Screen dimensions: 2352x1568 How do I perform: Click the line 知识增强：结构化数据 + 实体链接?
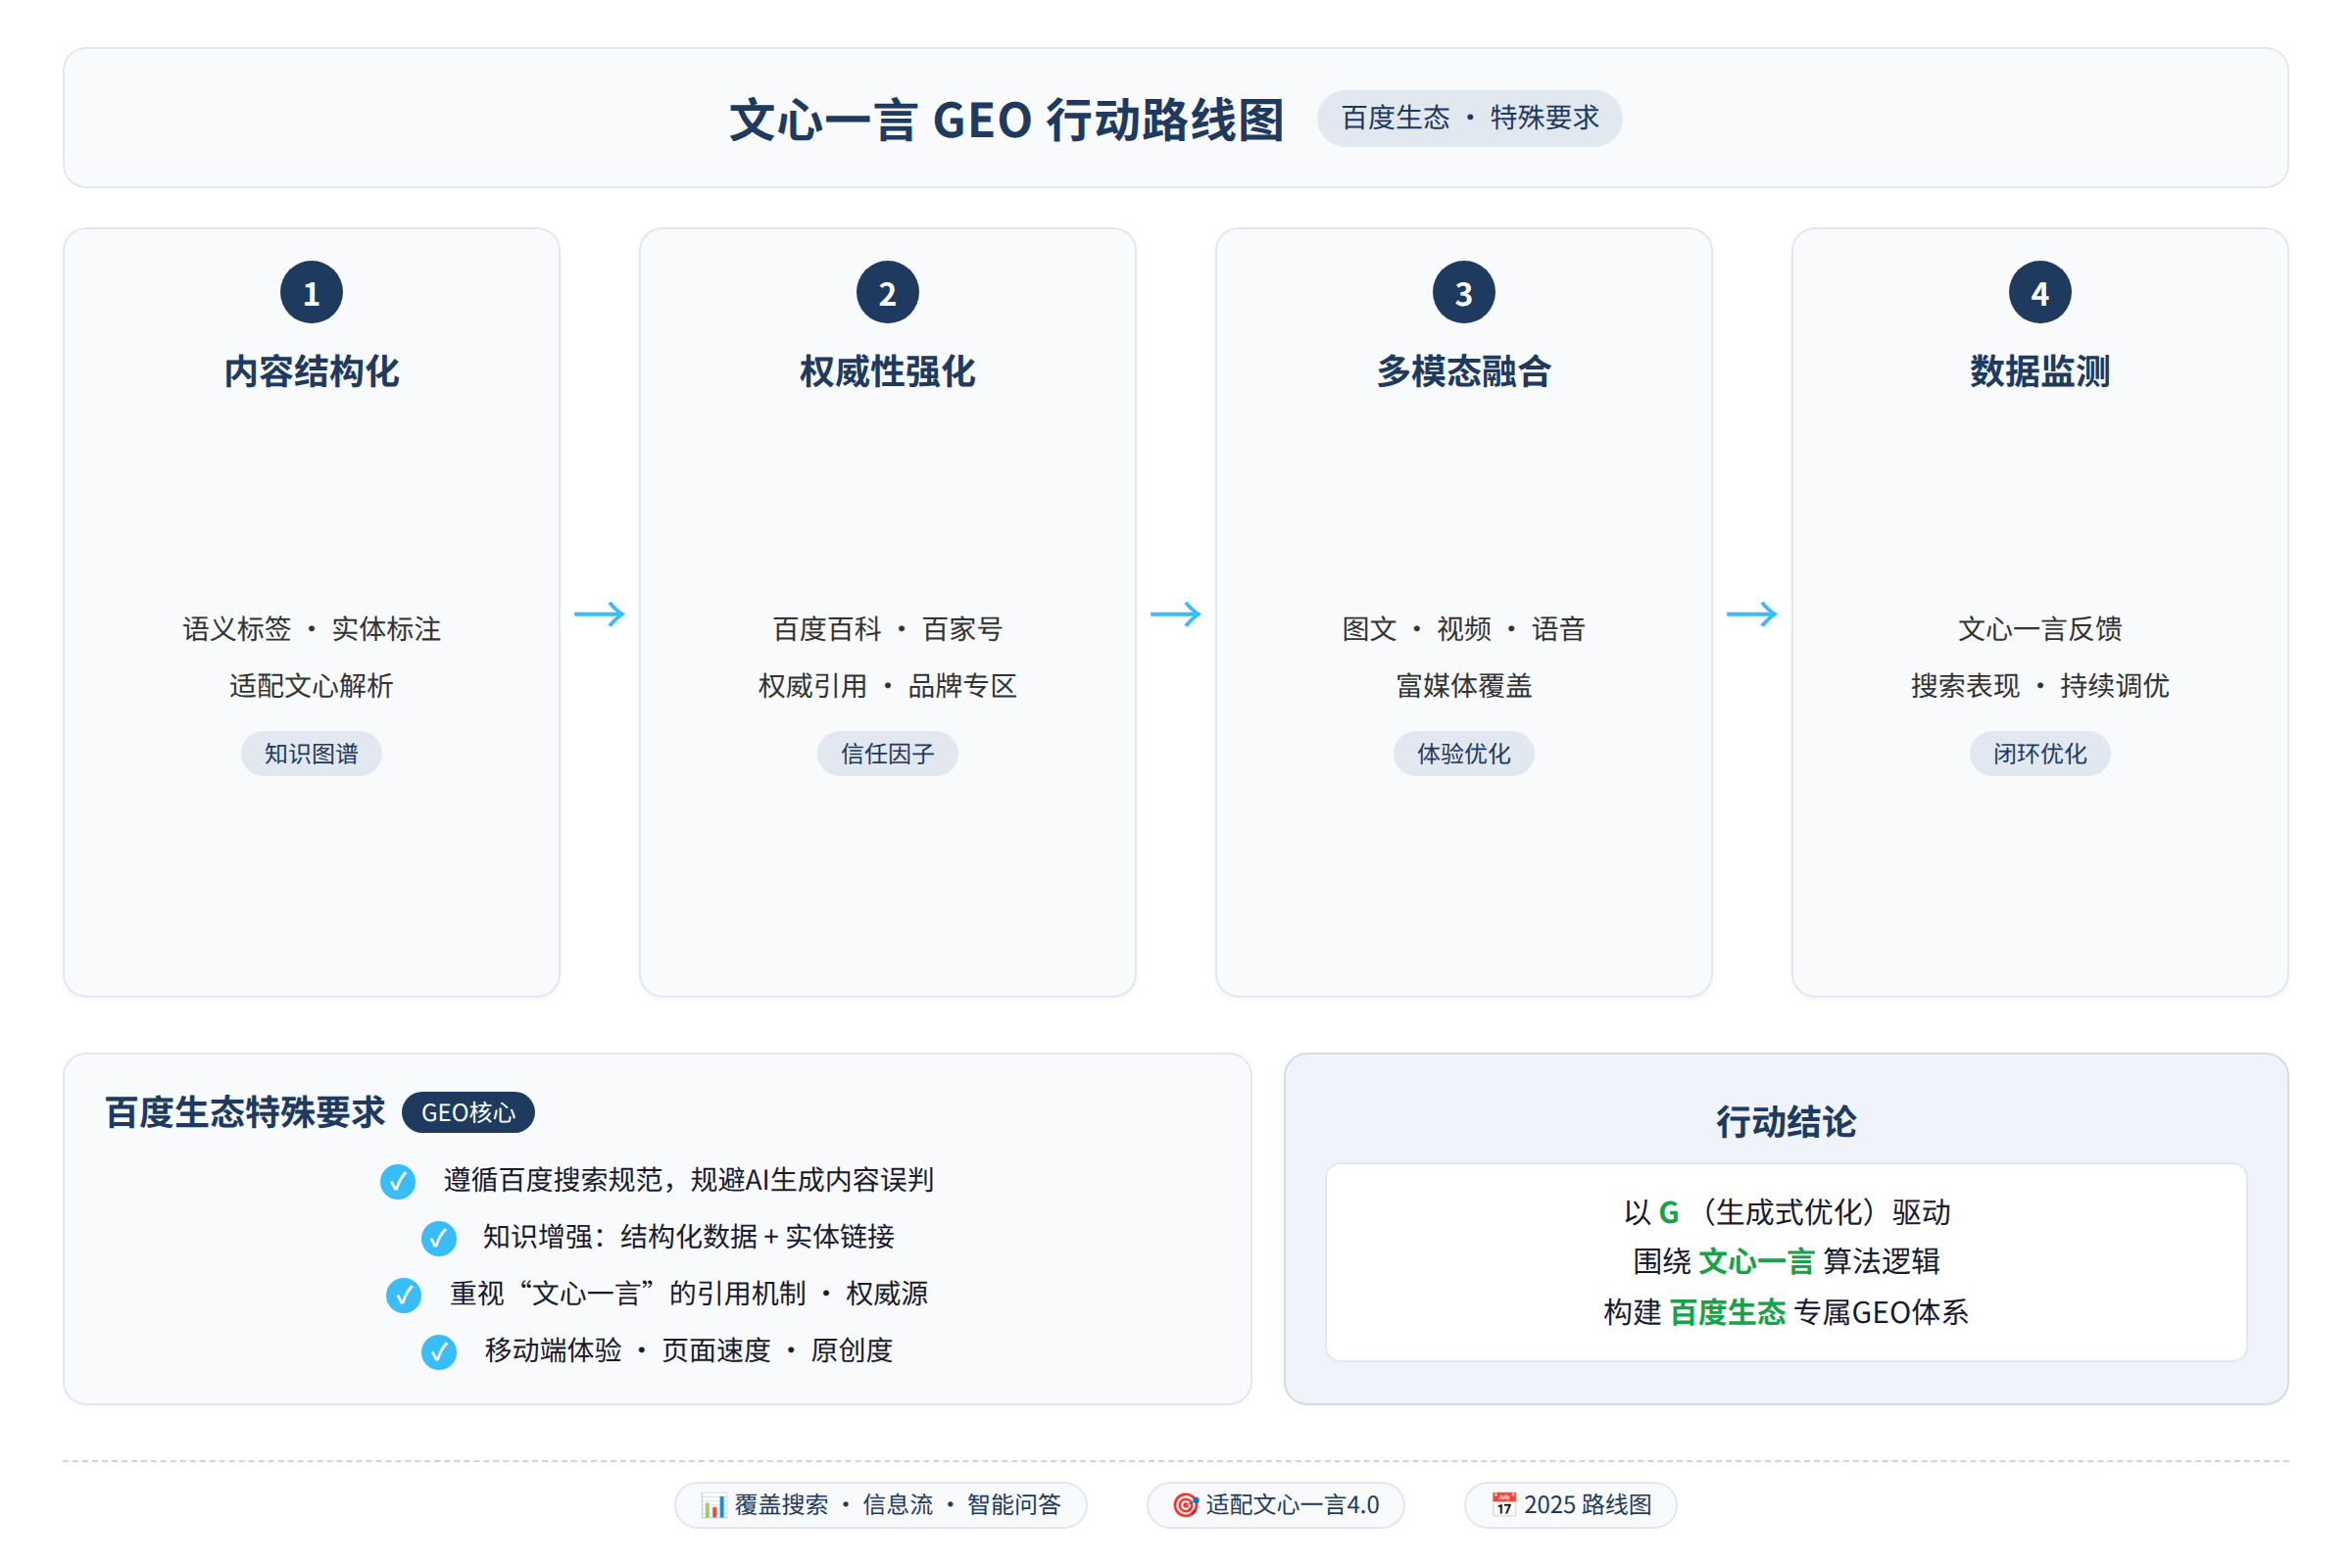pos(688,1237)
